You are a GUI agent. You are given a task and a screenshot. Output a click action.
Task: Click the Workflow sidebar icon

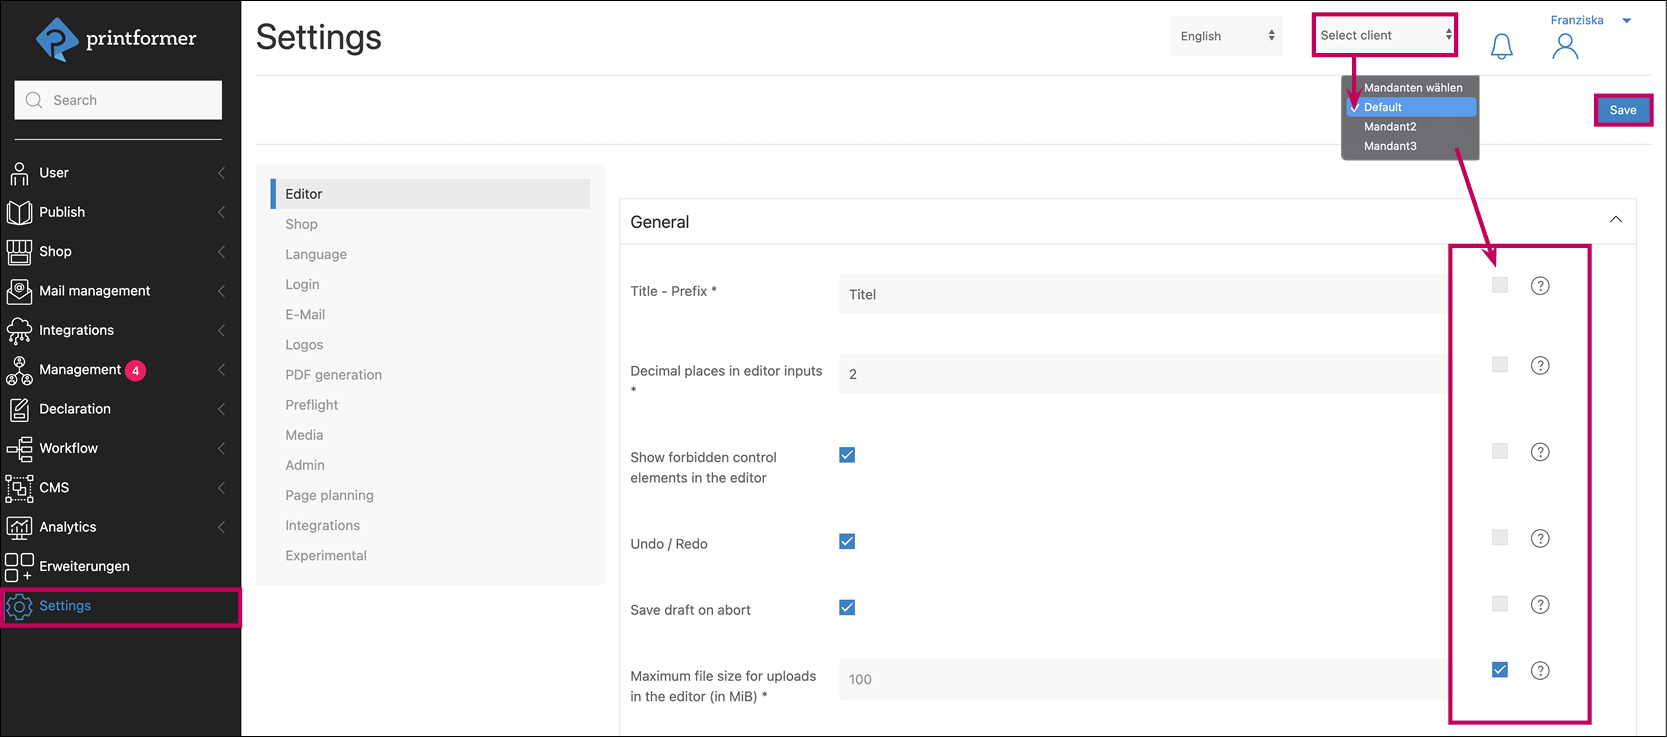click(x=19, y=449)
